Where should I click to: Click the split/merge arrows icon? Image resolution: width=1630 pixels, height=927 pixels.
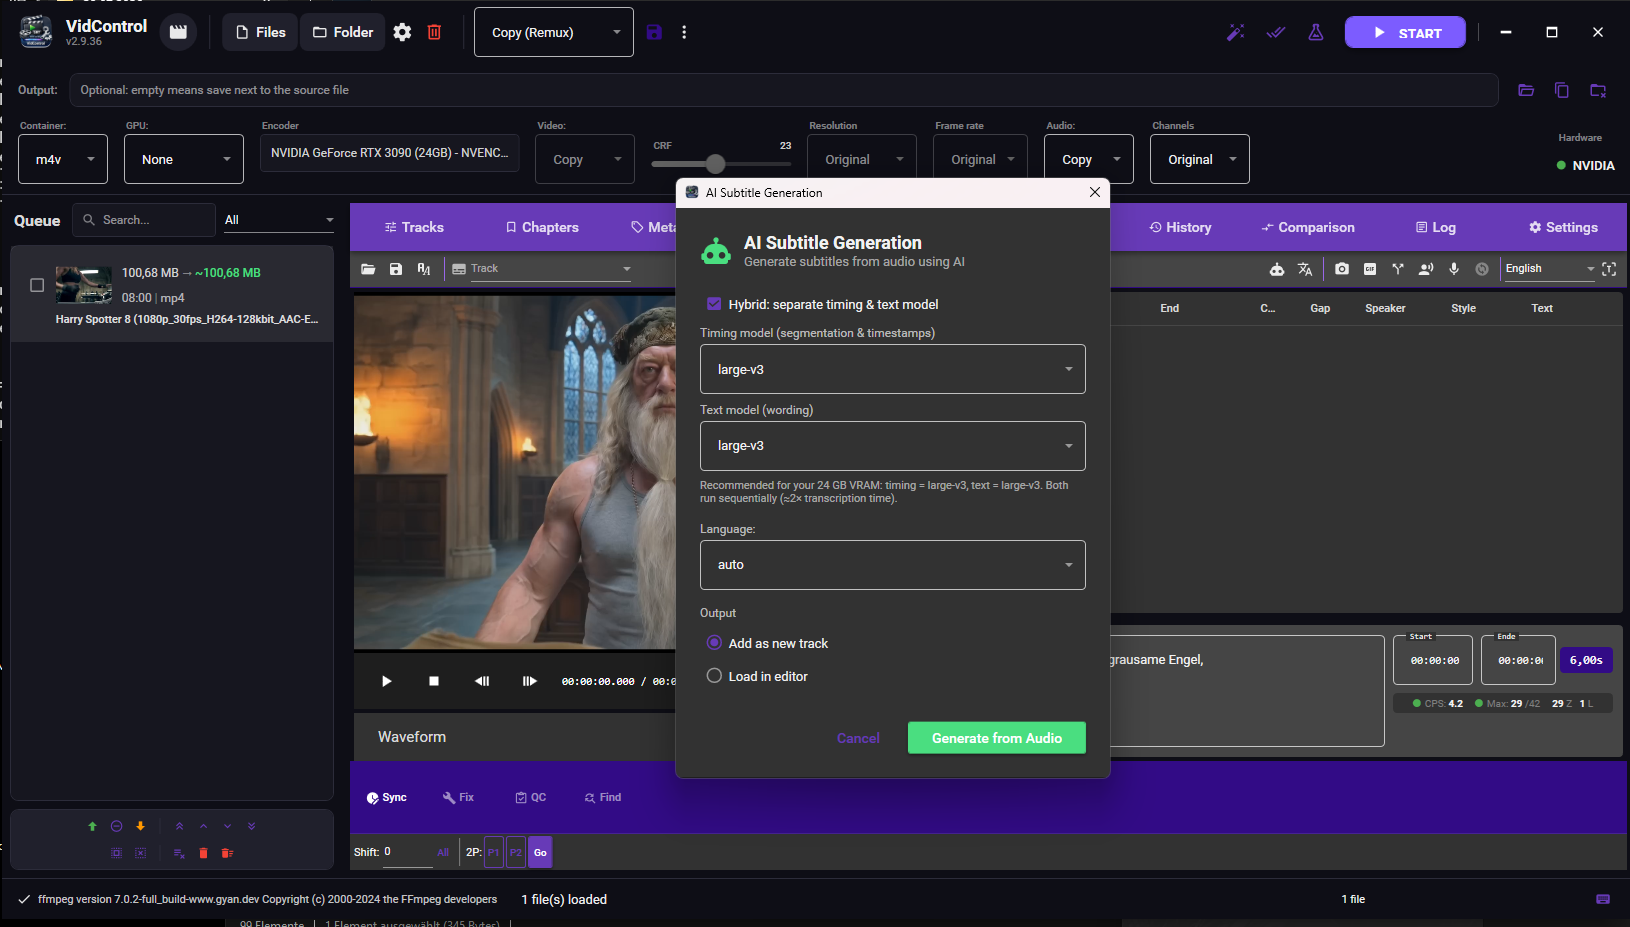pyautogui.click(x=1398, y=269)
